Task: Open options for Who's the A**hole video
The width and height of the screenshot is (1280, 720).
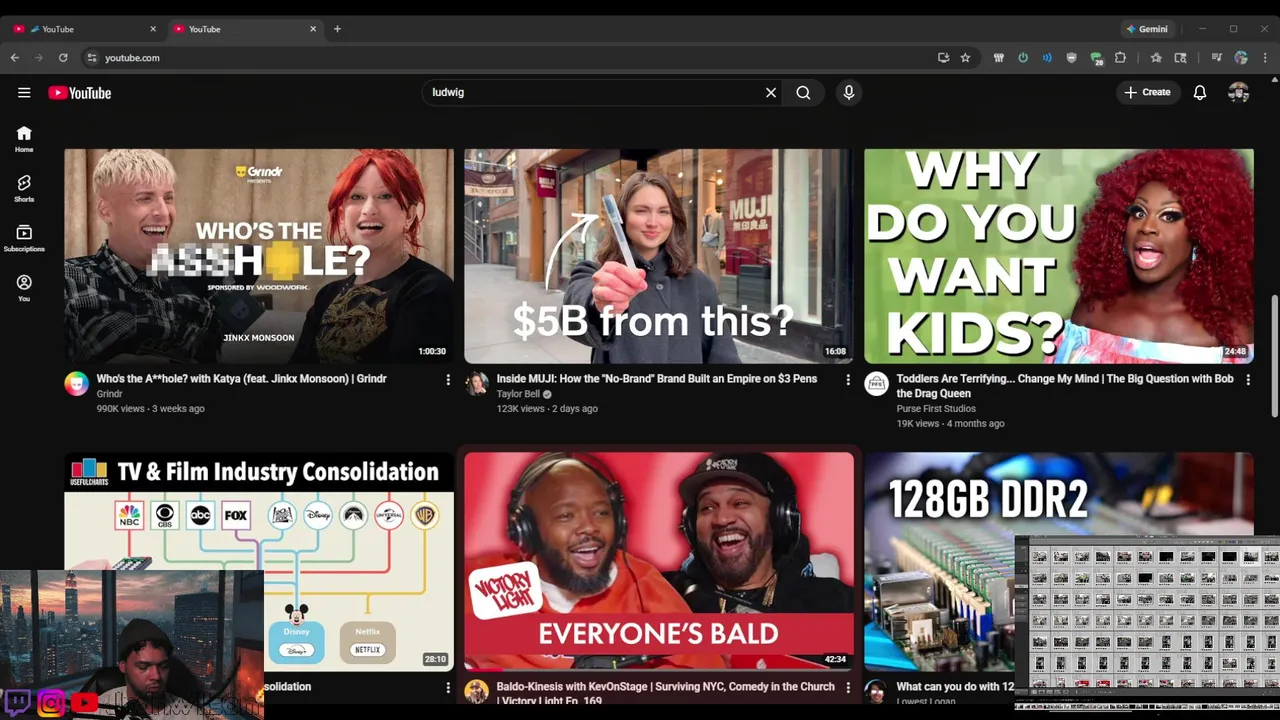Action: [448, 380]
